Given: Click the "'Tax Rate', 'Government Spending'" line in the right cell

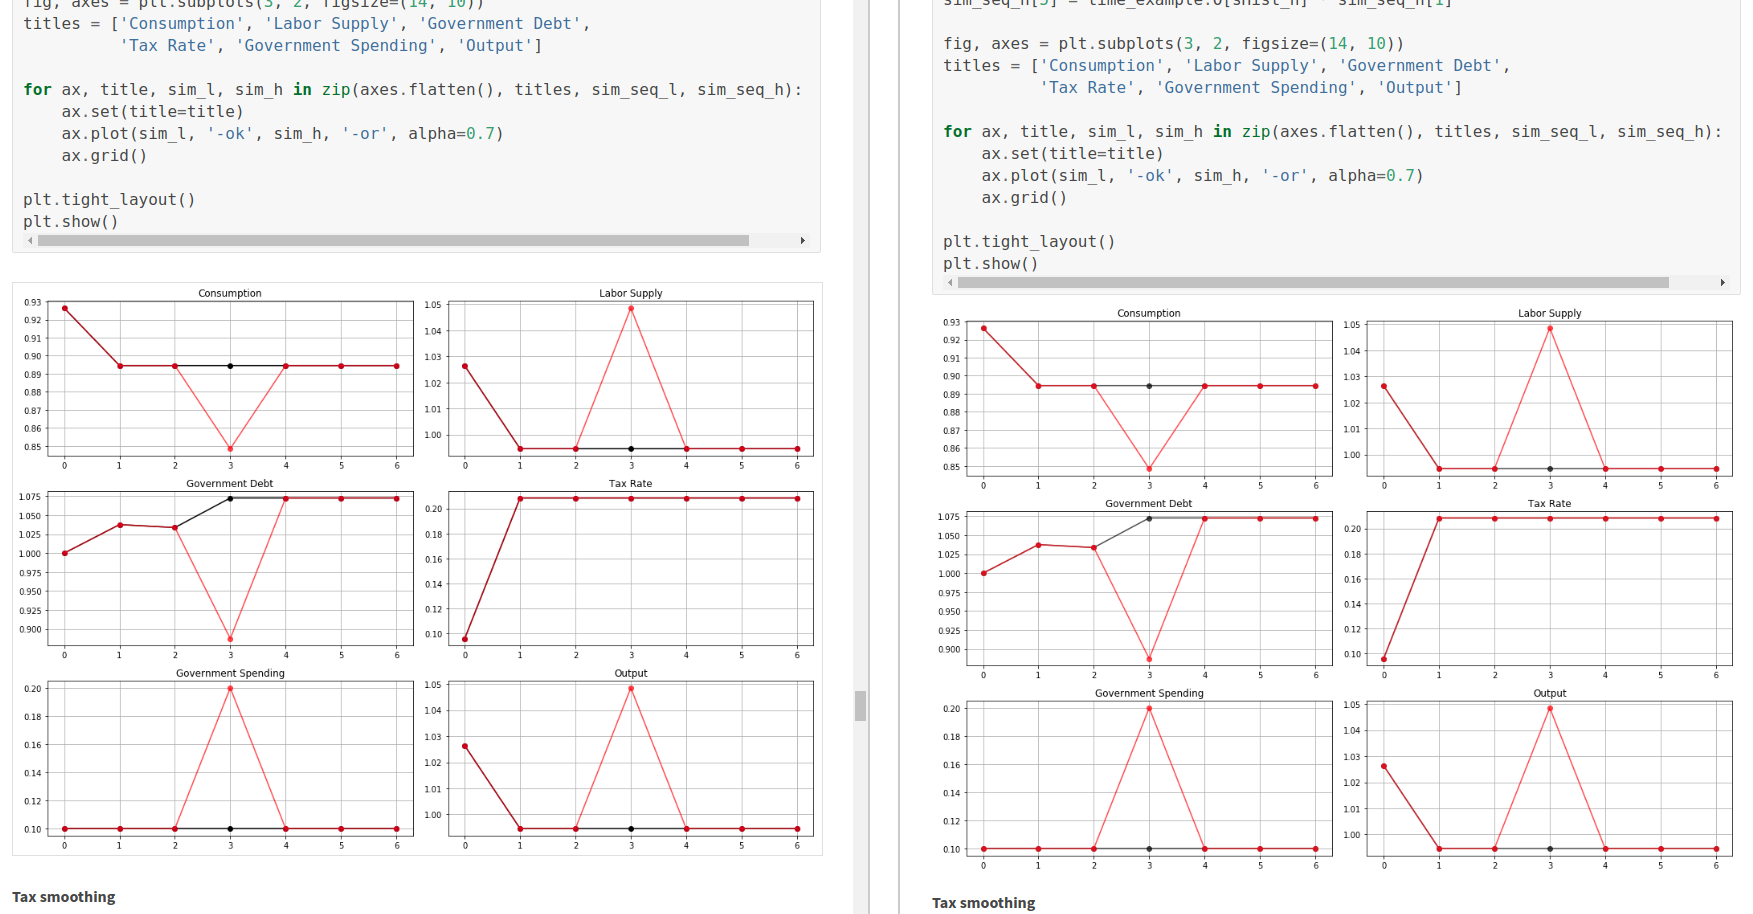Looking at the screenshot, I should coord(1251,88).
